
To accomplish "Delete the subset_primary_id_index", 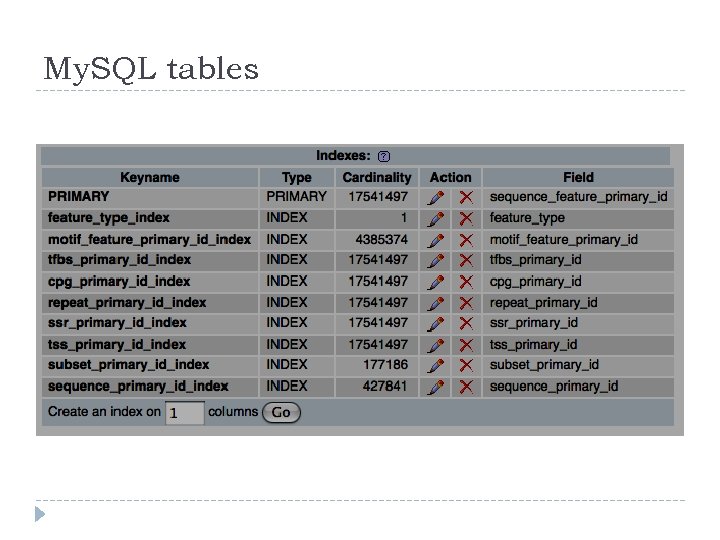I will click(x=465, y=366).
